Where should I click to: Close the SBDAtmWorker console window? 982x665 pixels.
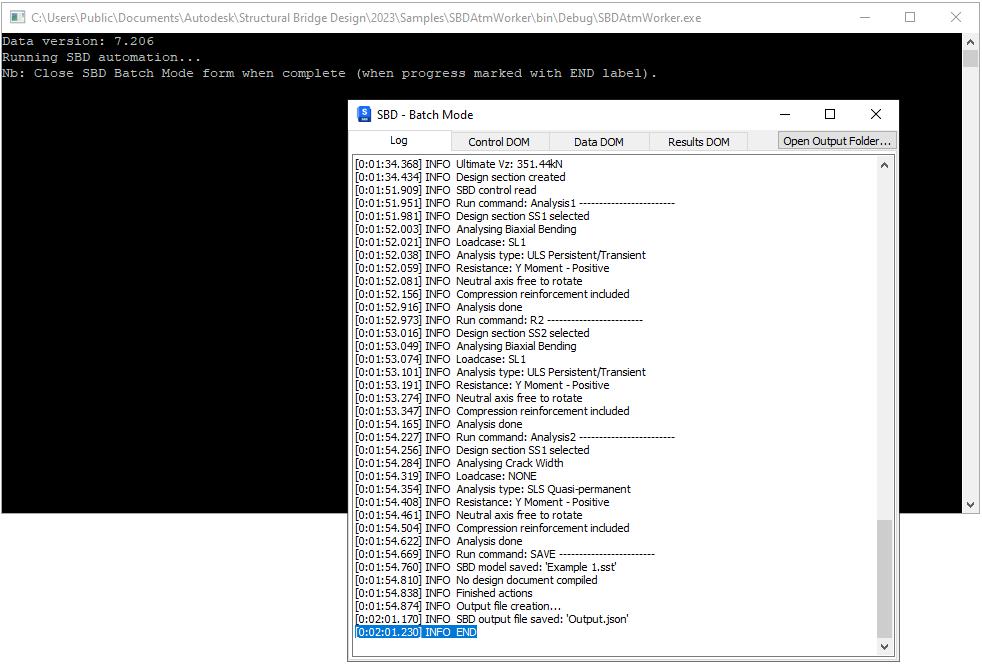956,17
